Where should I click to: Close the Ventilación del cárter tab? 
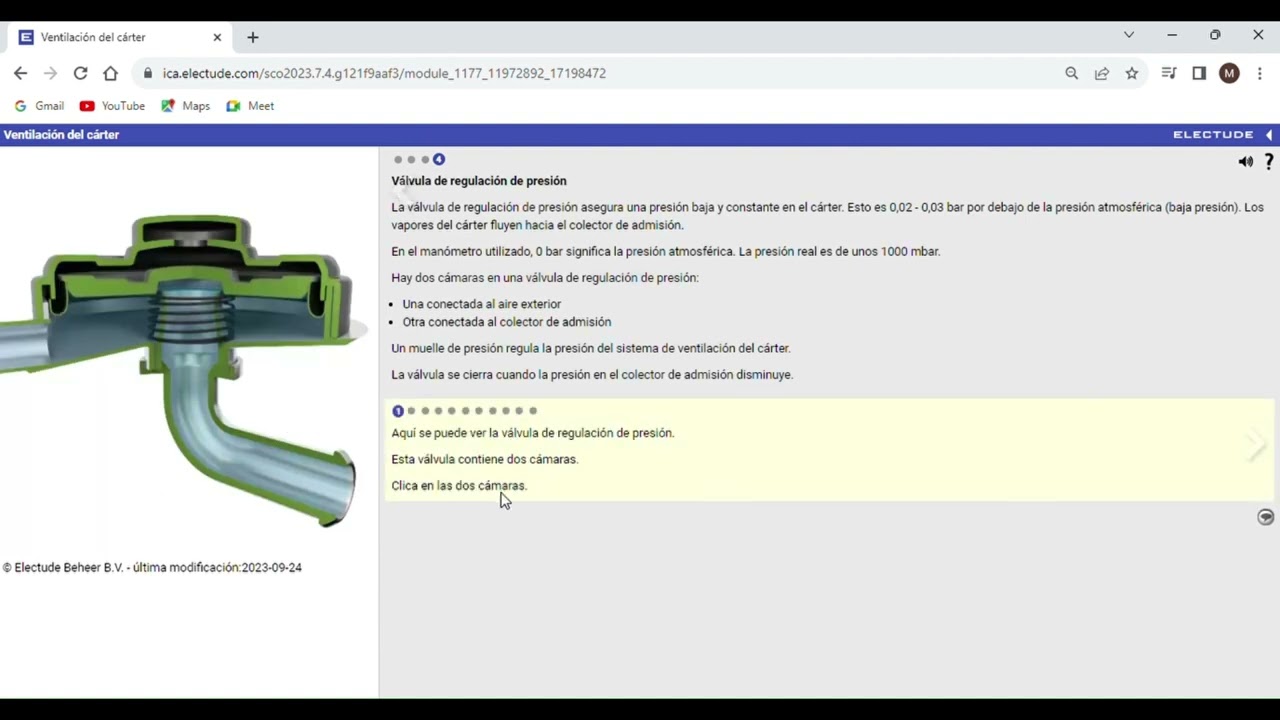(x=217, y=37)
